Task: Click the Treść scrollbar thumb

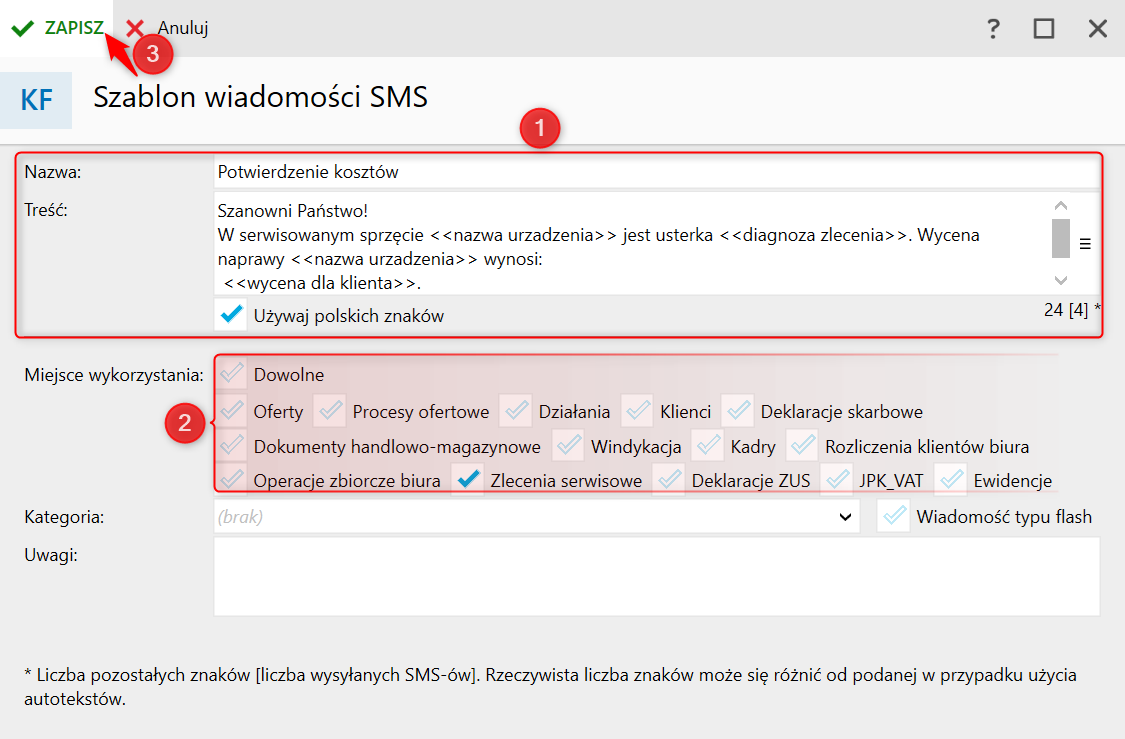Action: [1061, 238]
